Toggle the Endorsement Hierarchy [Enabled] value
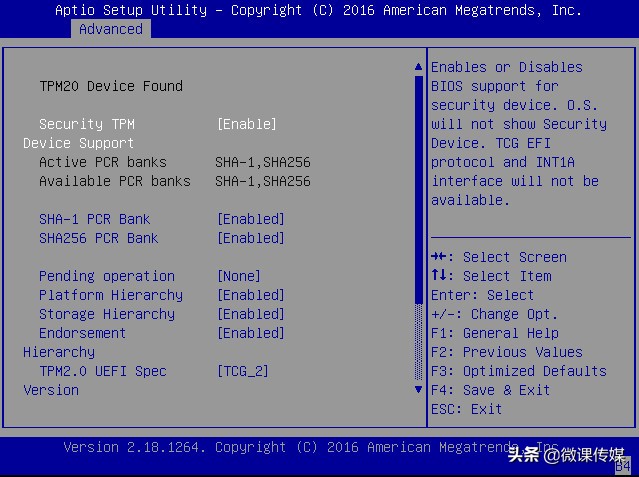This screenshot has width=639, height=477. pyautogui.click(x=251, y=333)
